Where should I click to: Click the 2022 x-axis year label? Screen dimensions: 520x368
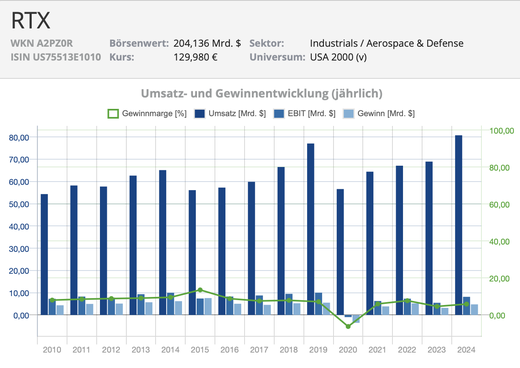tap(407, 350)
